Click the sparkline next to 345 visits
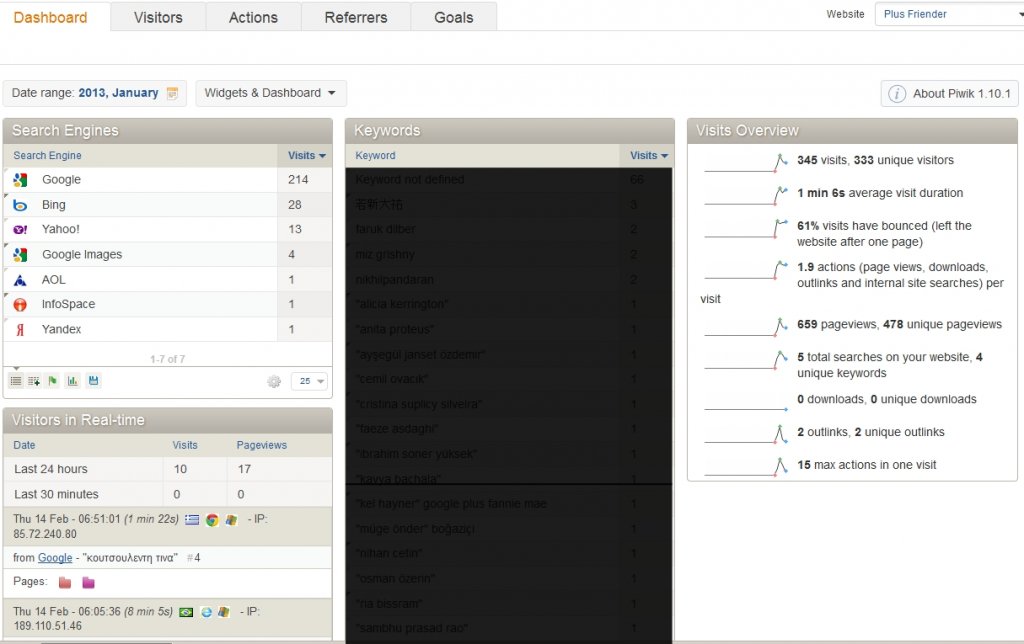The image size is (1024, 644). pos(746,163)
